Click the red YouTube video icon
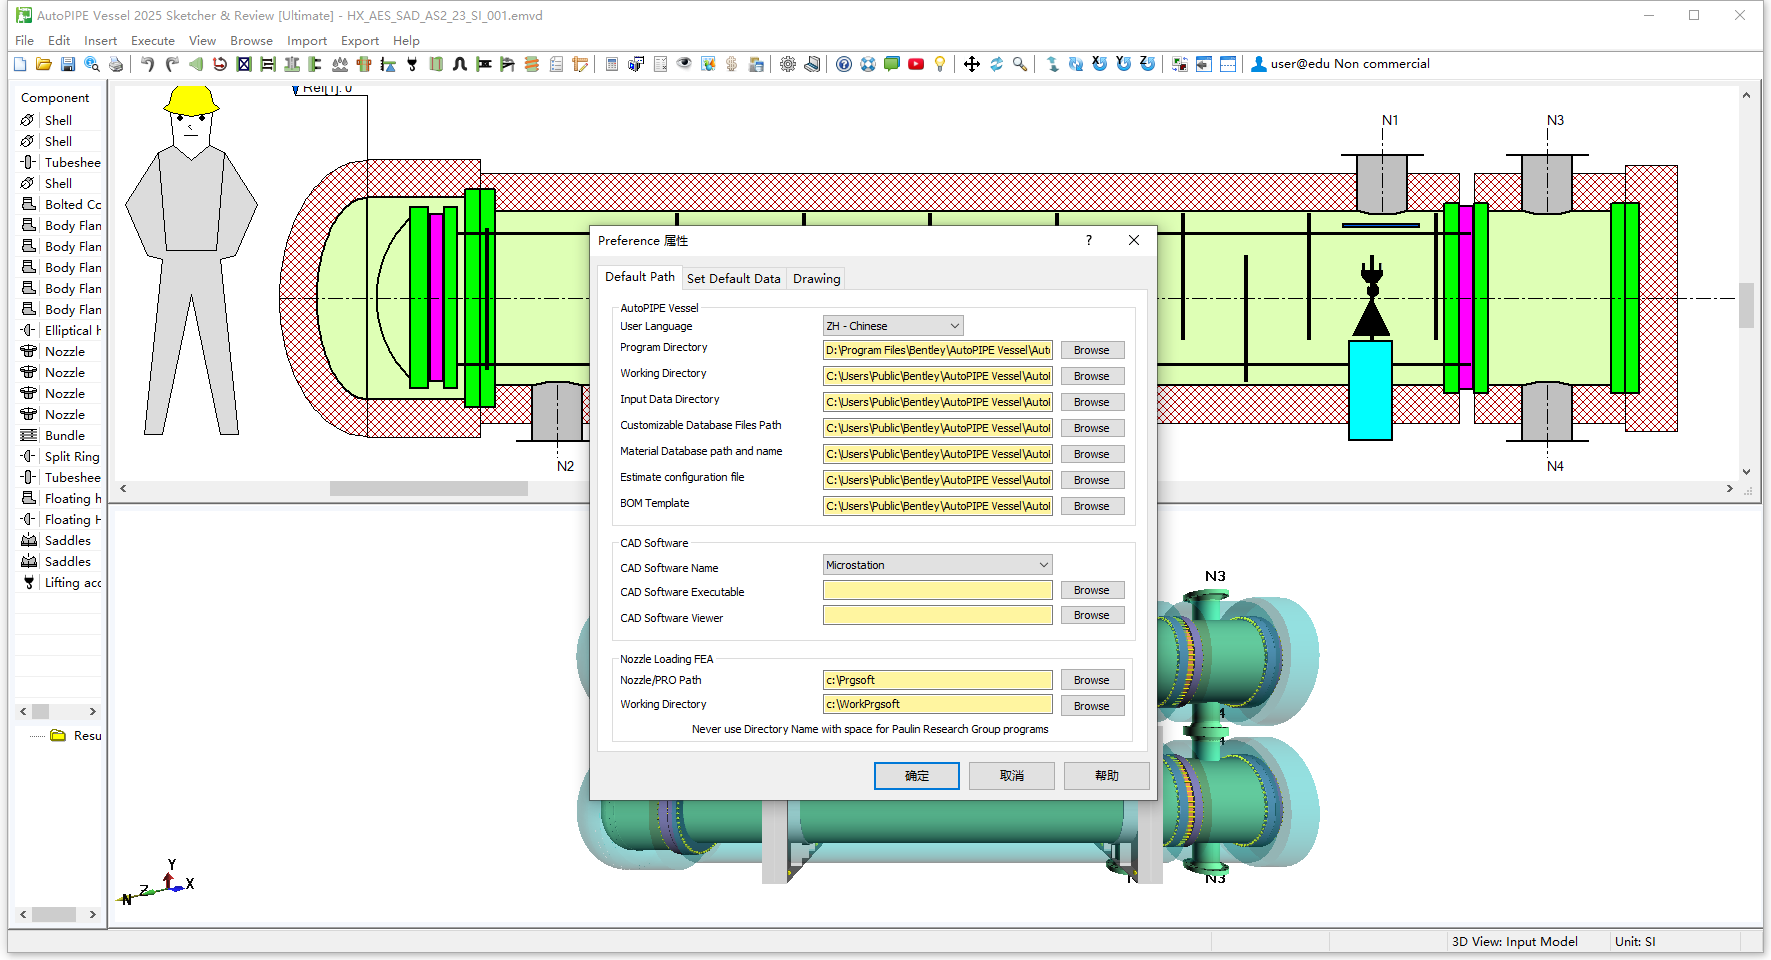Screen dimensions: 1771x960 [916, 64]
